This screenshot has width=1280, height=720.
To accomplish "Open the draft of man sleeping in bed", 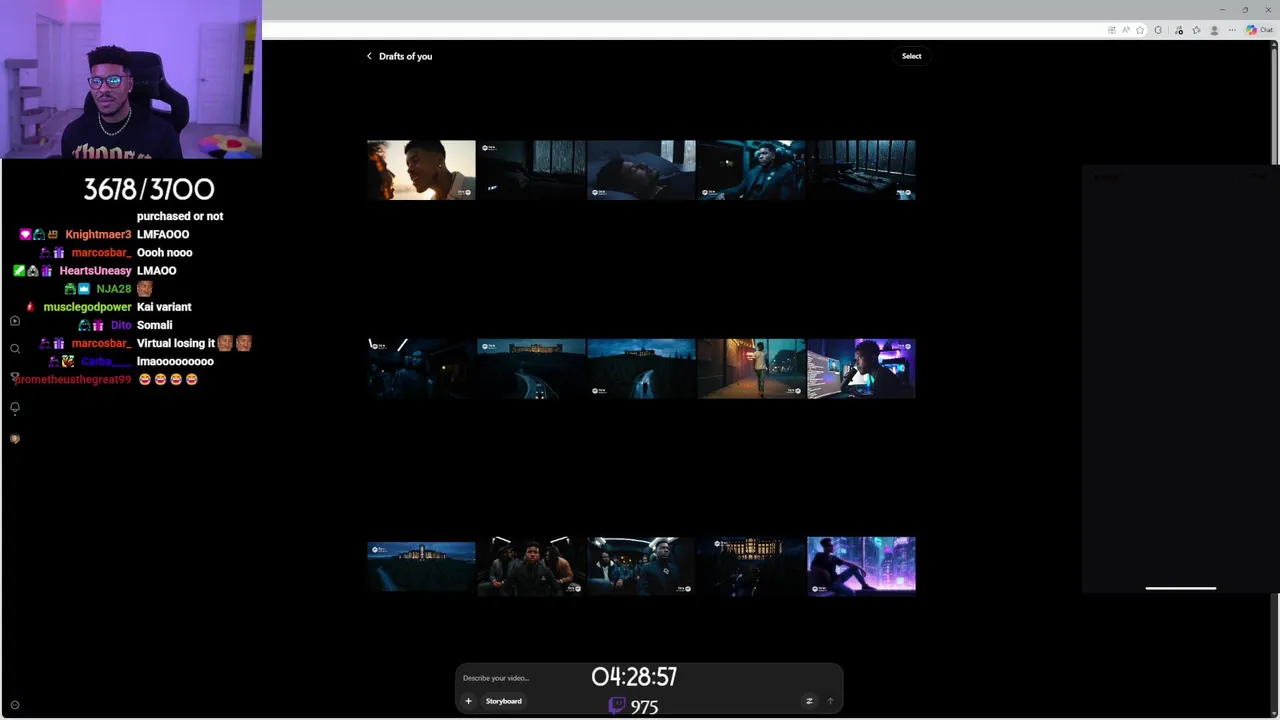I will tap(641, 170).
